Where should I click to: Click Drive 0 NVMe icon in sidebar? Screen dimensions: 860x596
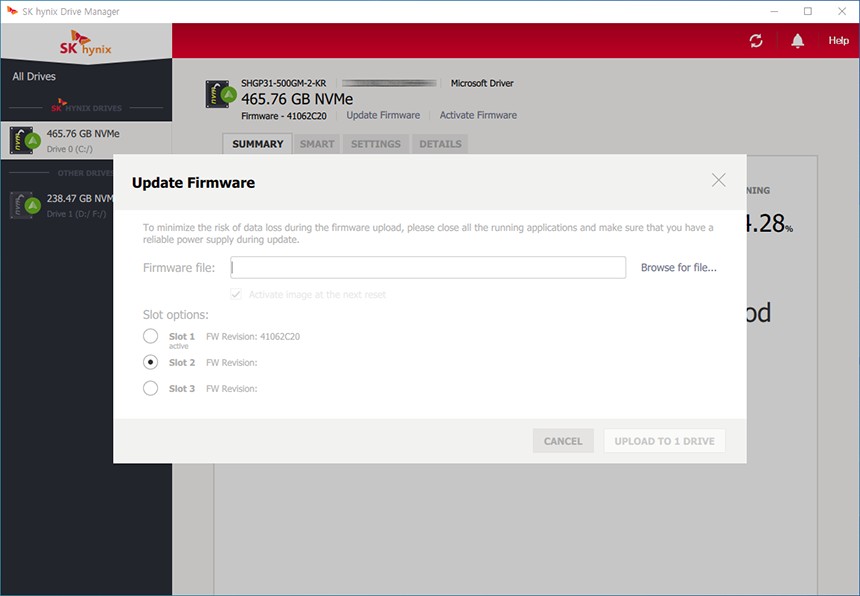25,140
